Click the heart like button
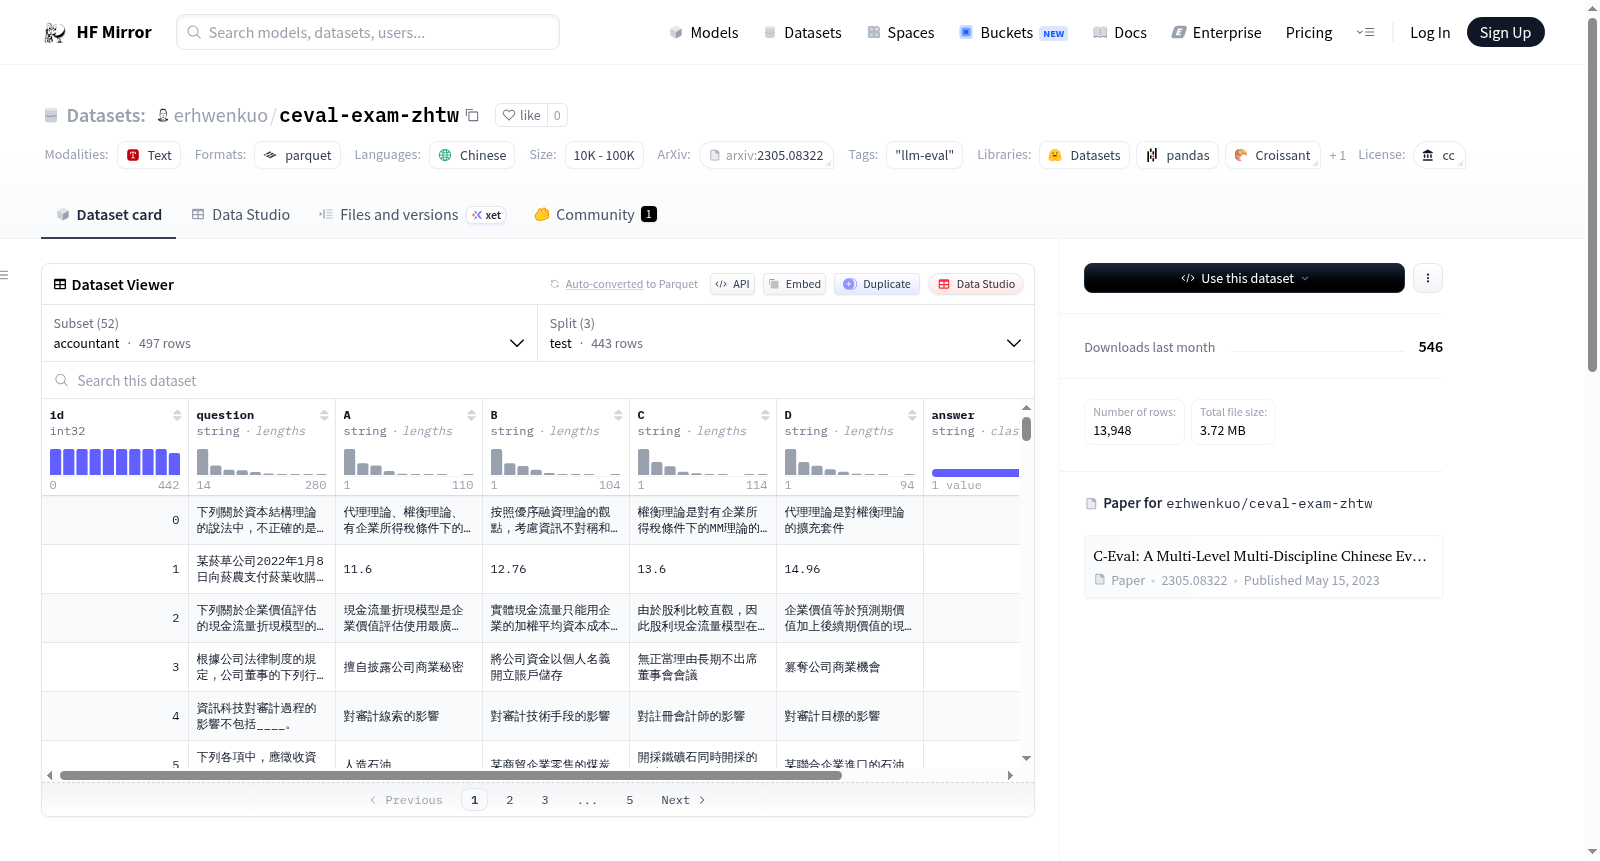1600x861 pixels. point(521,115)
